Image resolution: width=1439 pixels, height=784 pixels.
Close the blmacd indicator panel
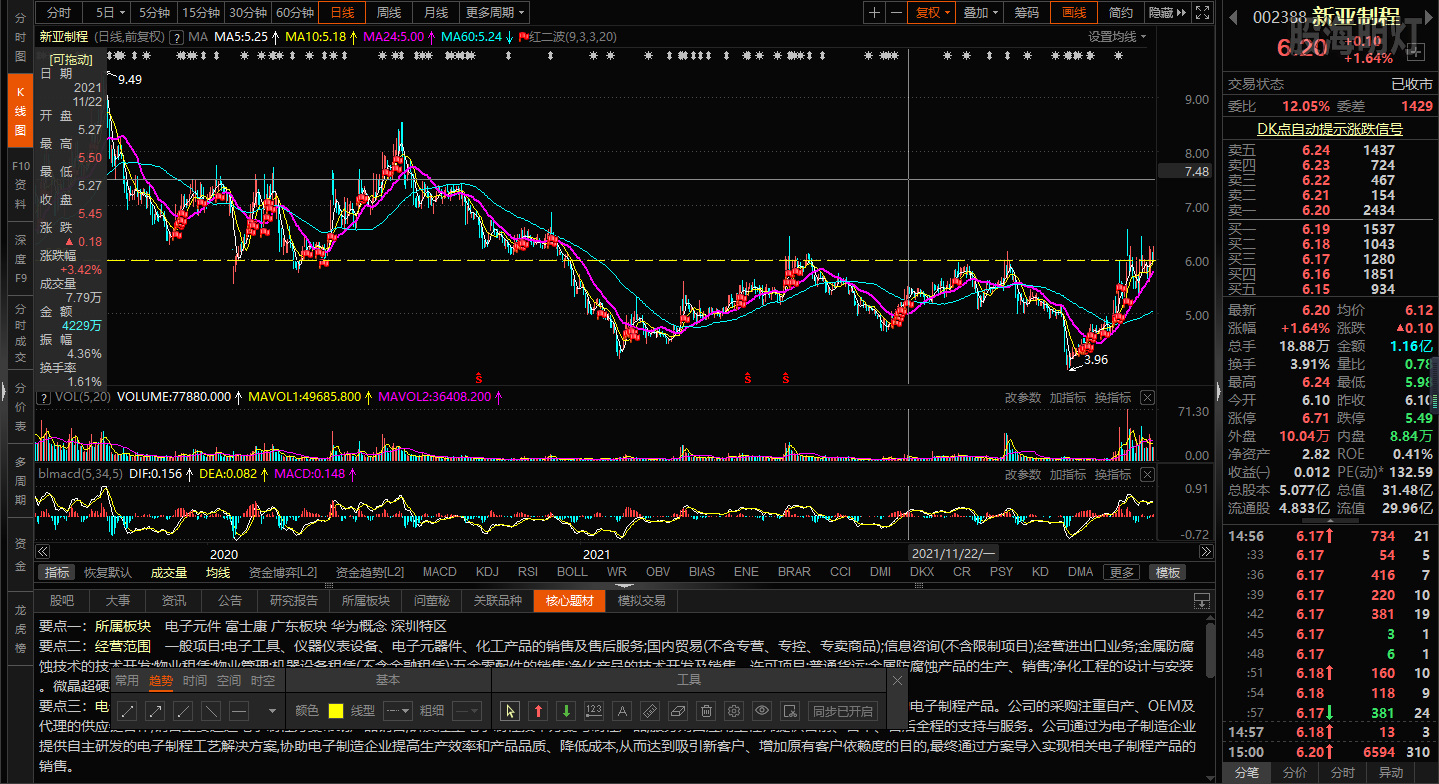(1147, 474)
